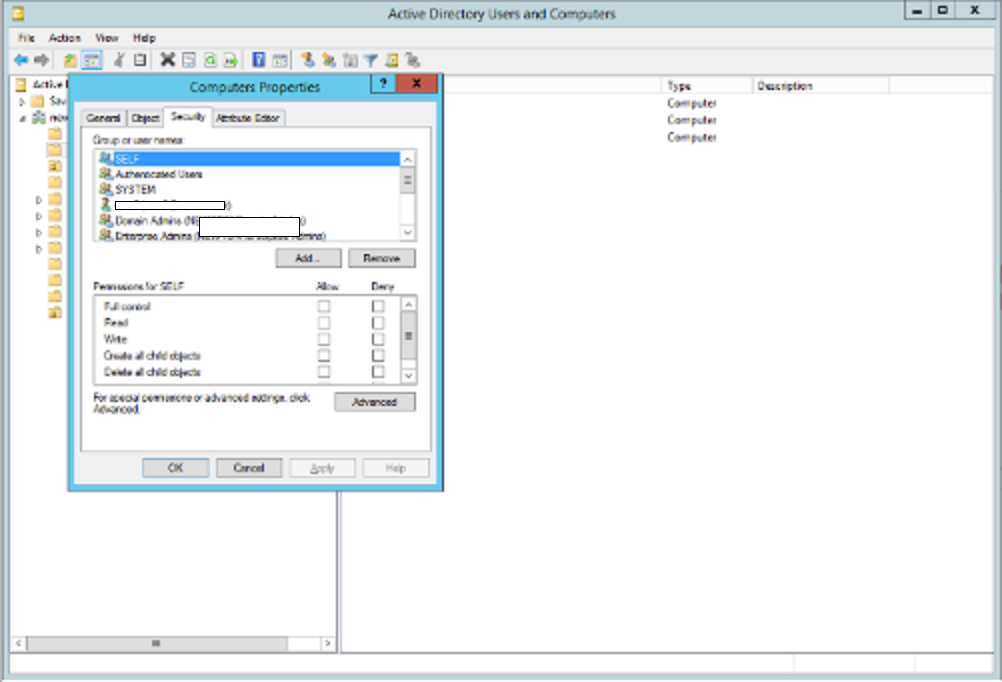This screenshot has width=1002, height=682.
Task: Click the Advanced button
Action: (x=375, y=402)
